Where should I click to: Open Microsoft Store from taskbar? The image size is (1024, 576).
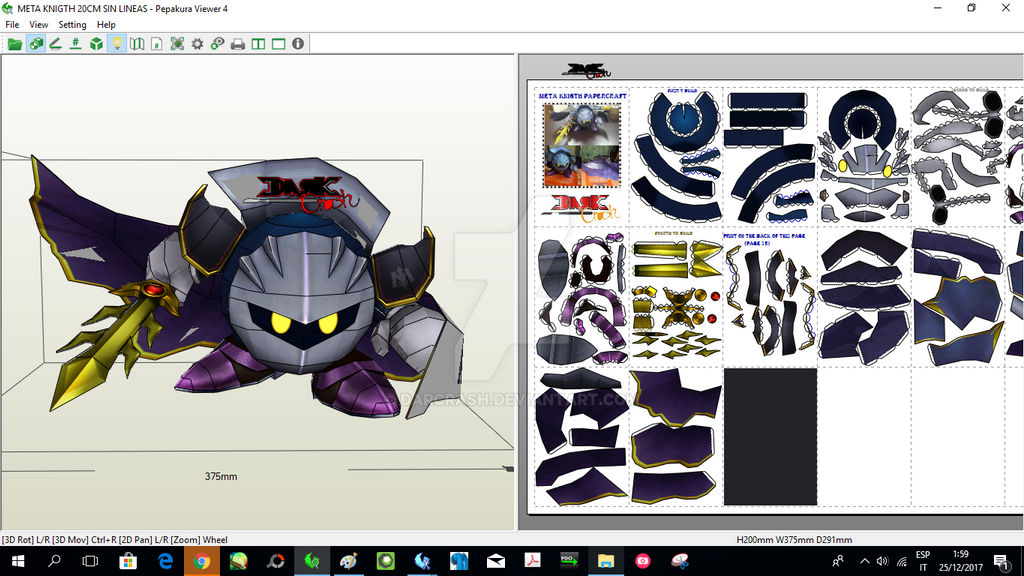coord(128,561)
